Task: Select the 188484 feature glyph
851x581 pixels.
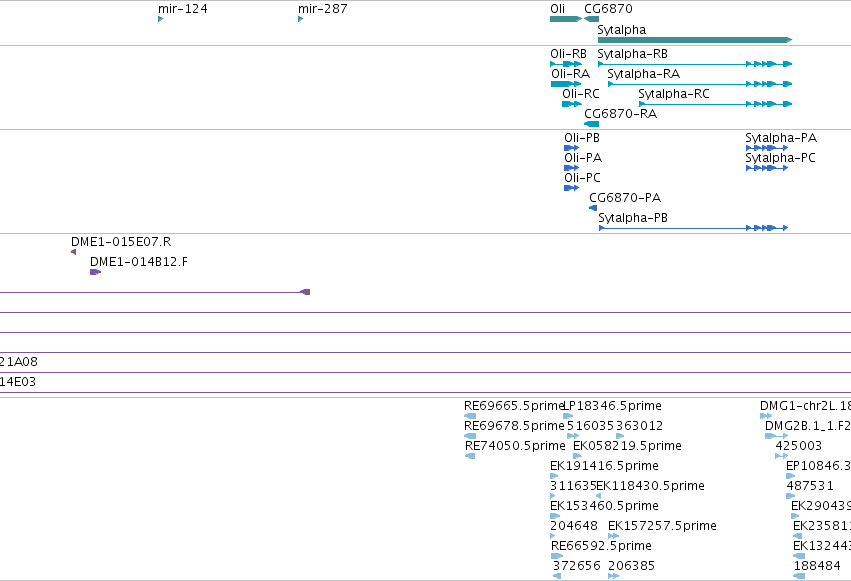Action: [x=799, y=576]
